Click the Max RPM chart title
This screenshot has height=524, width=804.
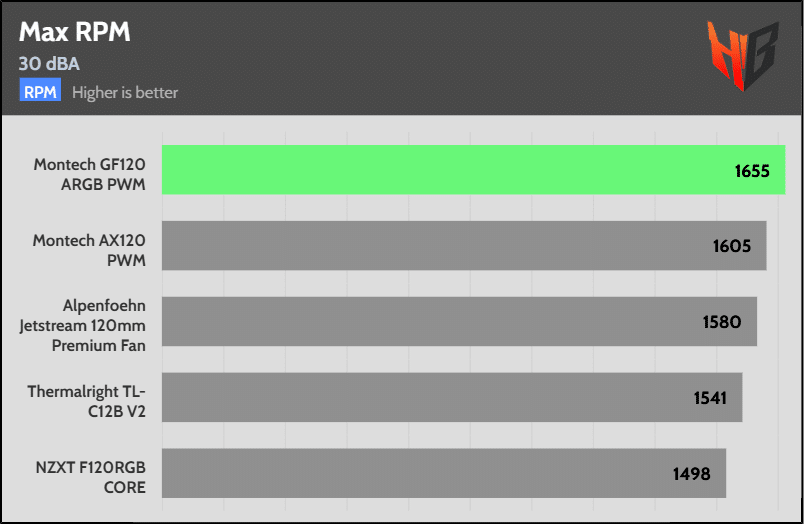pyautogui.click(x=75, y=32)
